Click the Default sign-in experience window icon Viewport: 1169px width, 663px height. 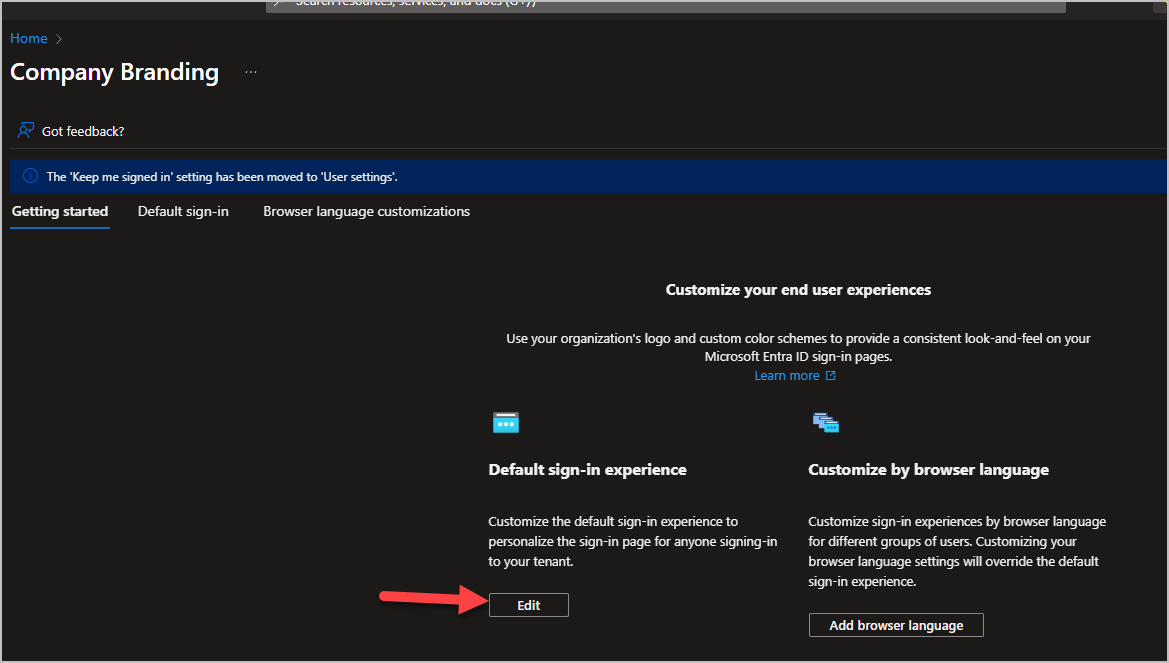pyautogui.click(x=506, y=423)
